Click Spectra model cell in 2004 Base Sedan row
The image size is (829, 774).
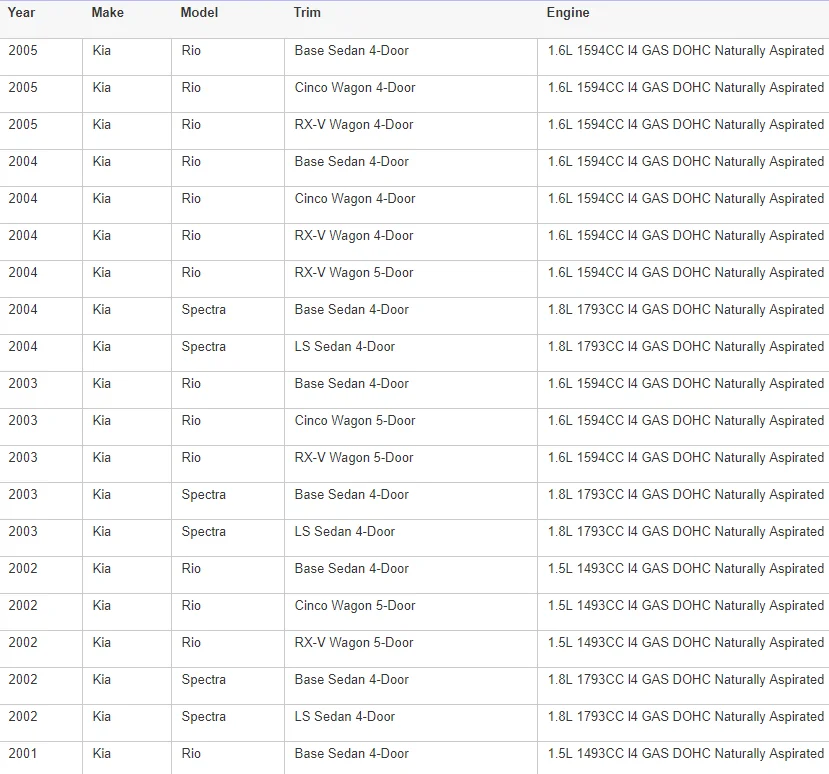pyautogui.click(x=228, y=316)
